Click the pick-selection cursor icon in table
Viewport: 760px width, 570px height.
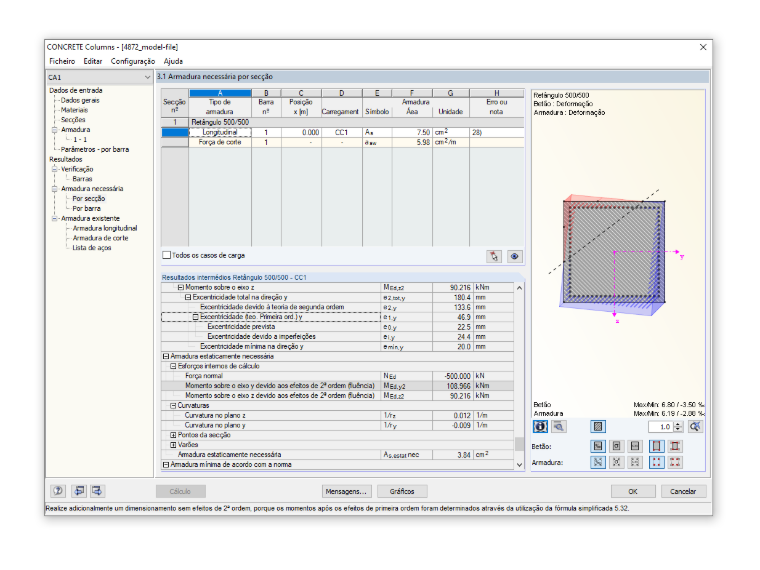[x=494, y=256]
